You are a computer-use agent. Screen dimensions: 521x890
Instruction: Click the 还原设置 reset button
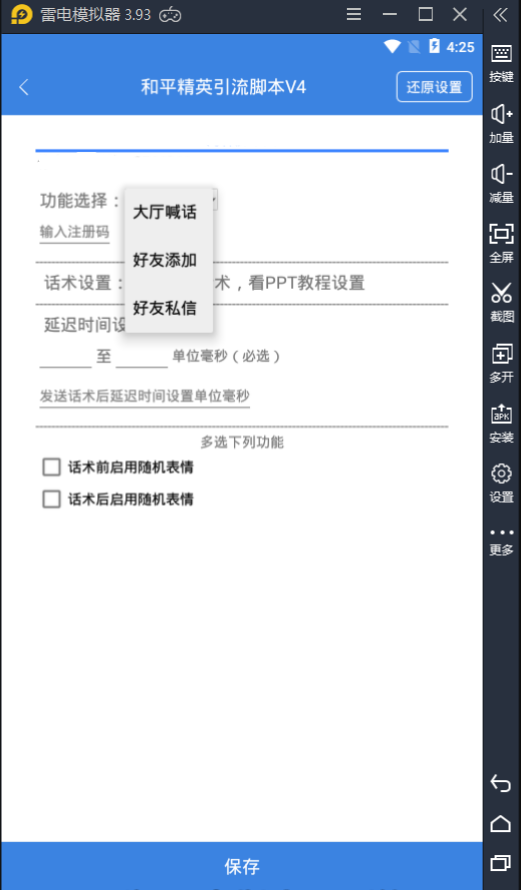[x=434, y=87]
